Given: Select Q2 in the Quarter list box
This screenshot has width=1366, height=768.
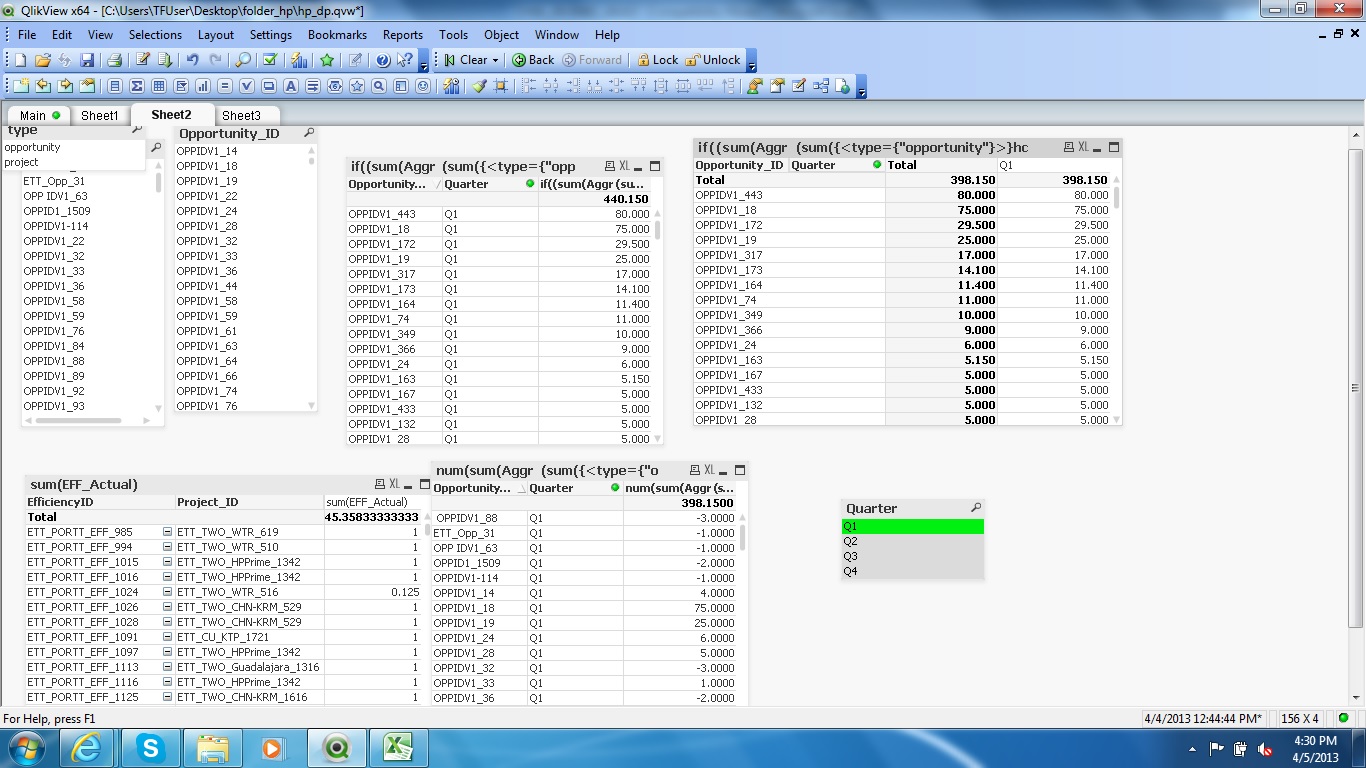Looking at the screenshot, I should tap(912, 541).
